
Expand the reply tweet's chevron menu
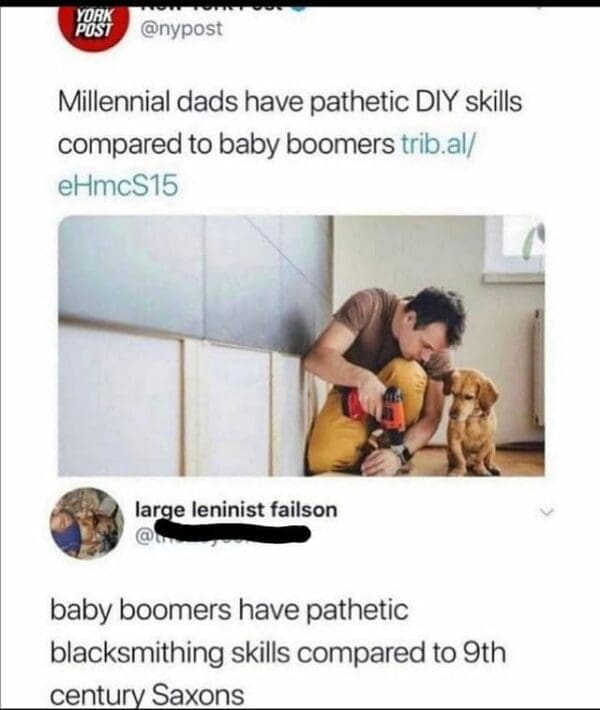tap(547, 512)
